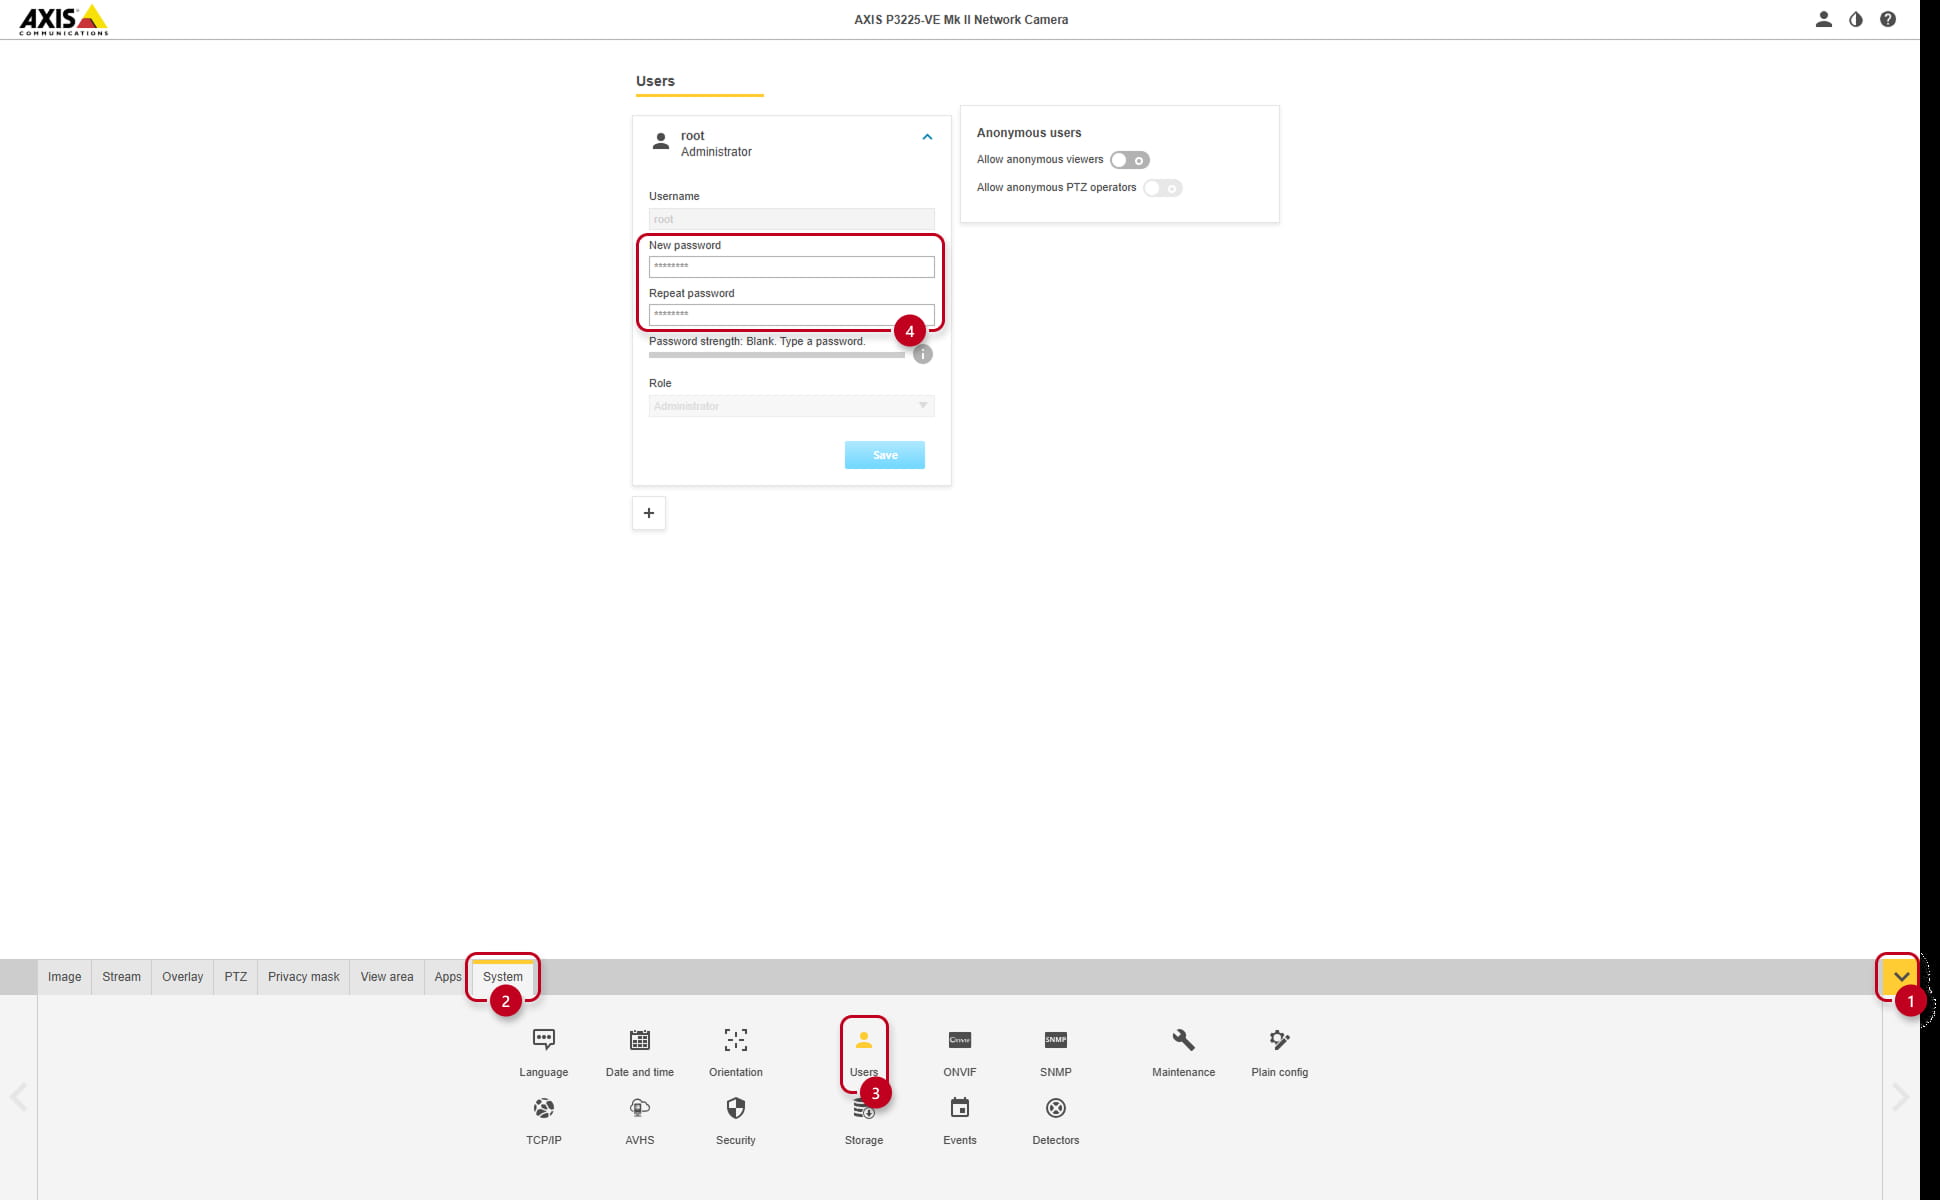
Task: Click the New password field
Action: 791,267
